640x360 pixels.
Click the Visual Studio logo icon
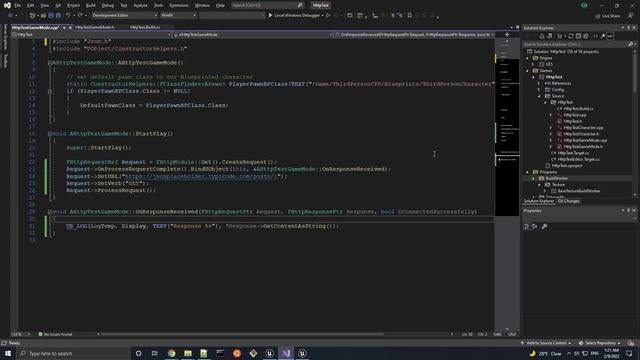(7, 5)
